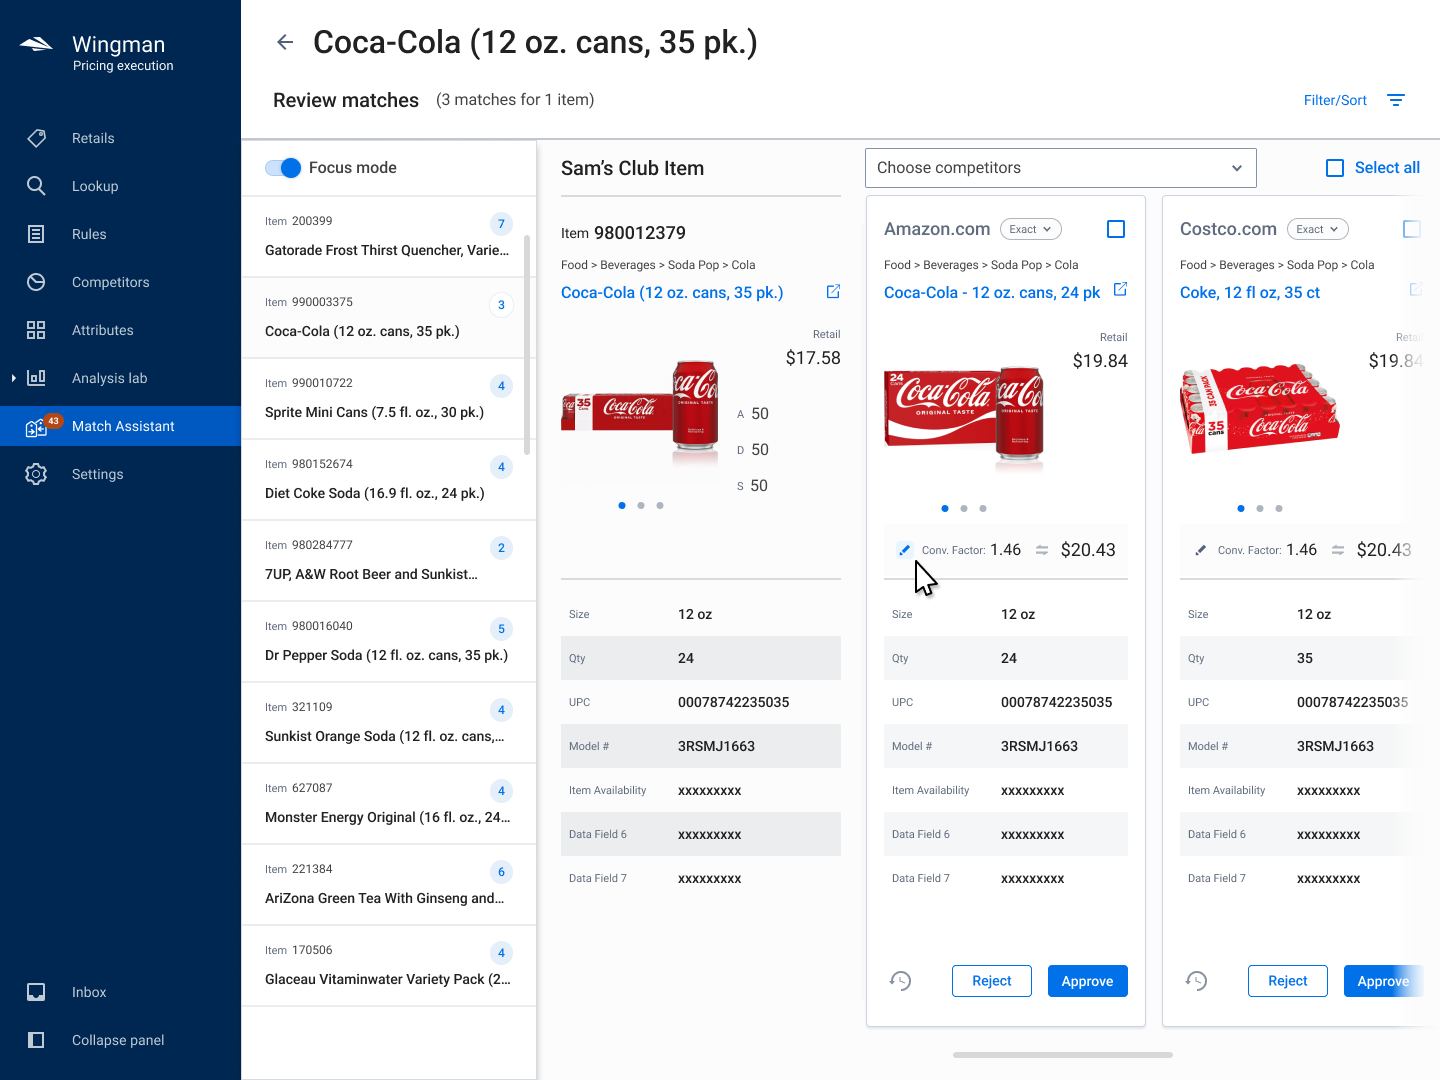
Task: Click the back arrow beside the product title
Action: point(285,42)
